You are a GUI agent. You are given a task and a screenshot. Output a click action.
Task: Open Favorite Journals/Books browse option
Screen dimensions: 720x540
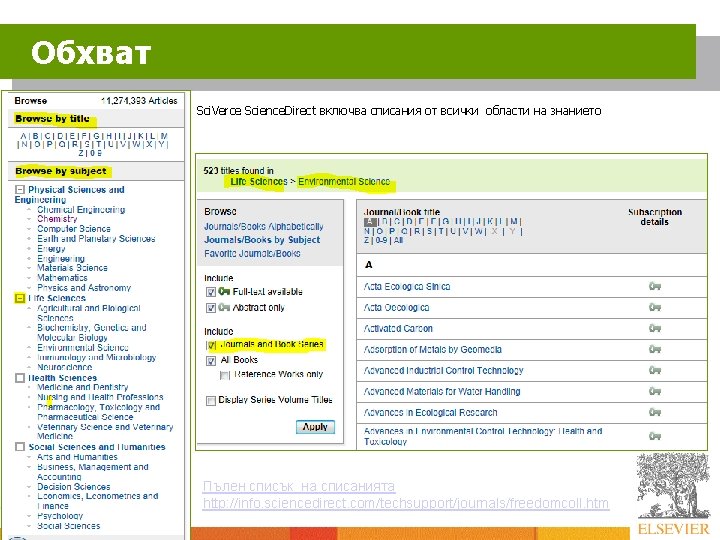(x=252, y=253)
